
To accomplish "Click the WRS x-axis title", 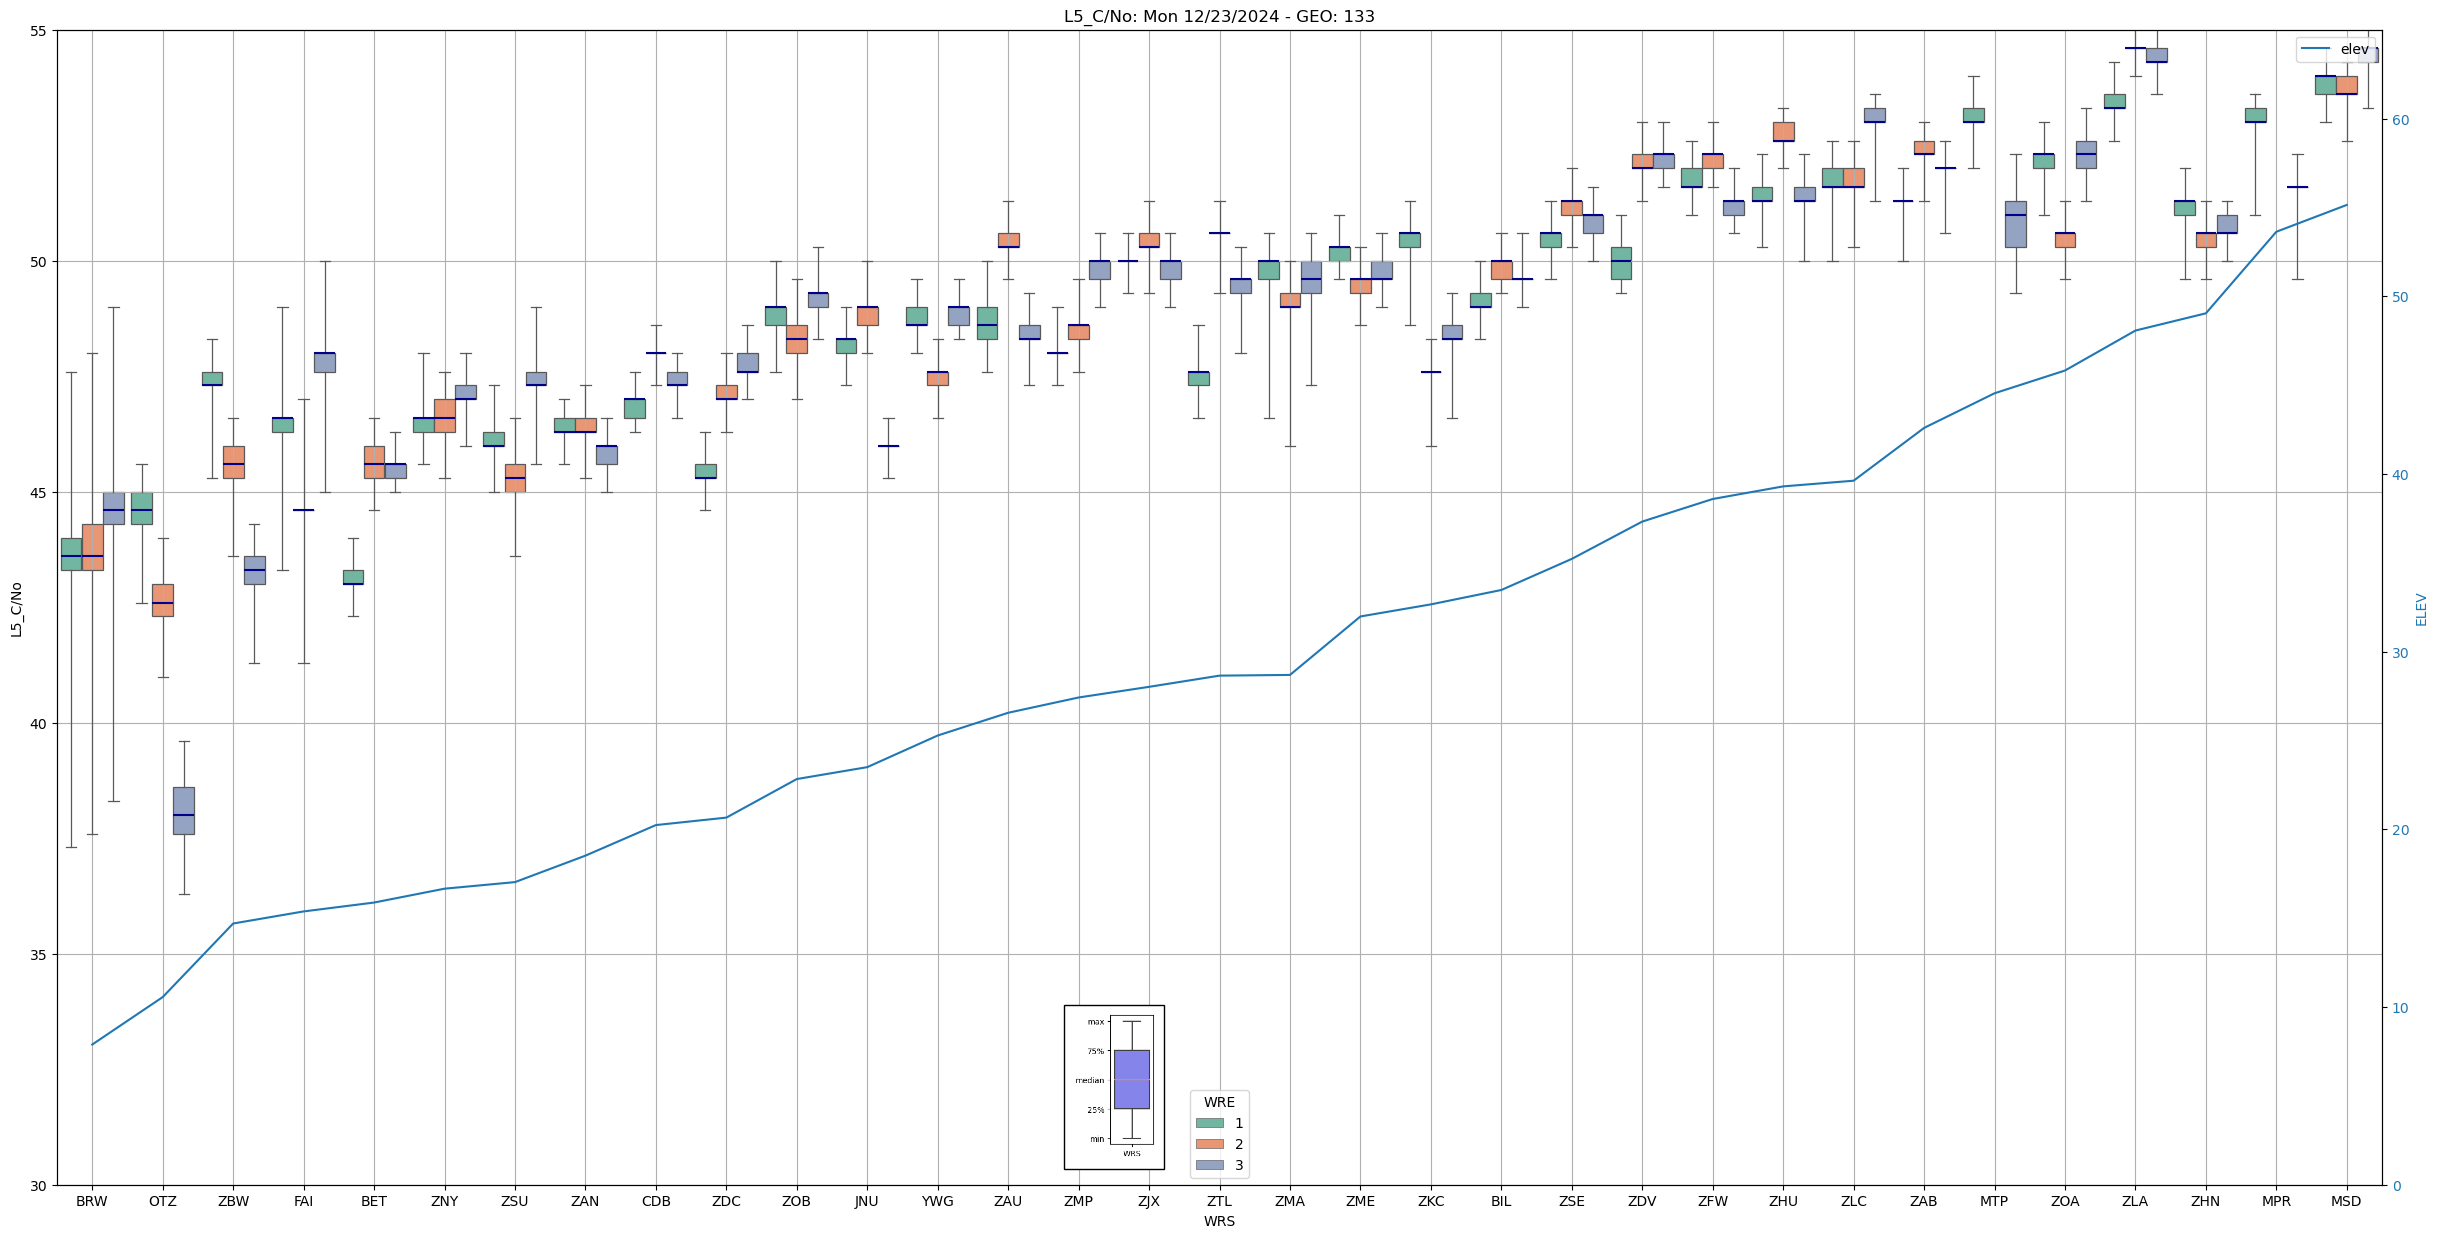I will (x=1218, y=1221).
